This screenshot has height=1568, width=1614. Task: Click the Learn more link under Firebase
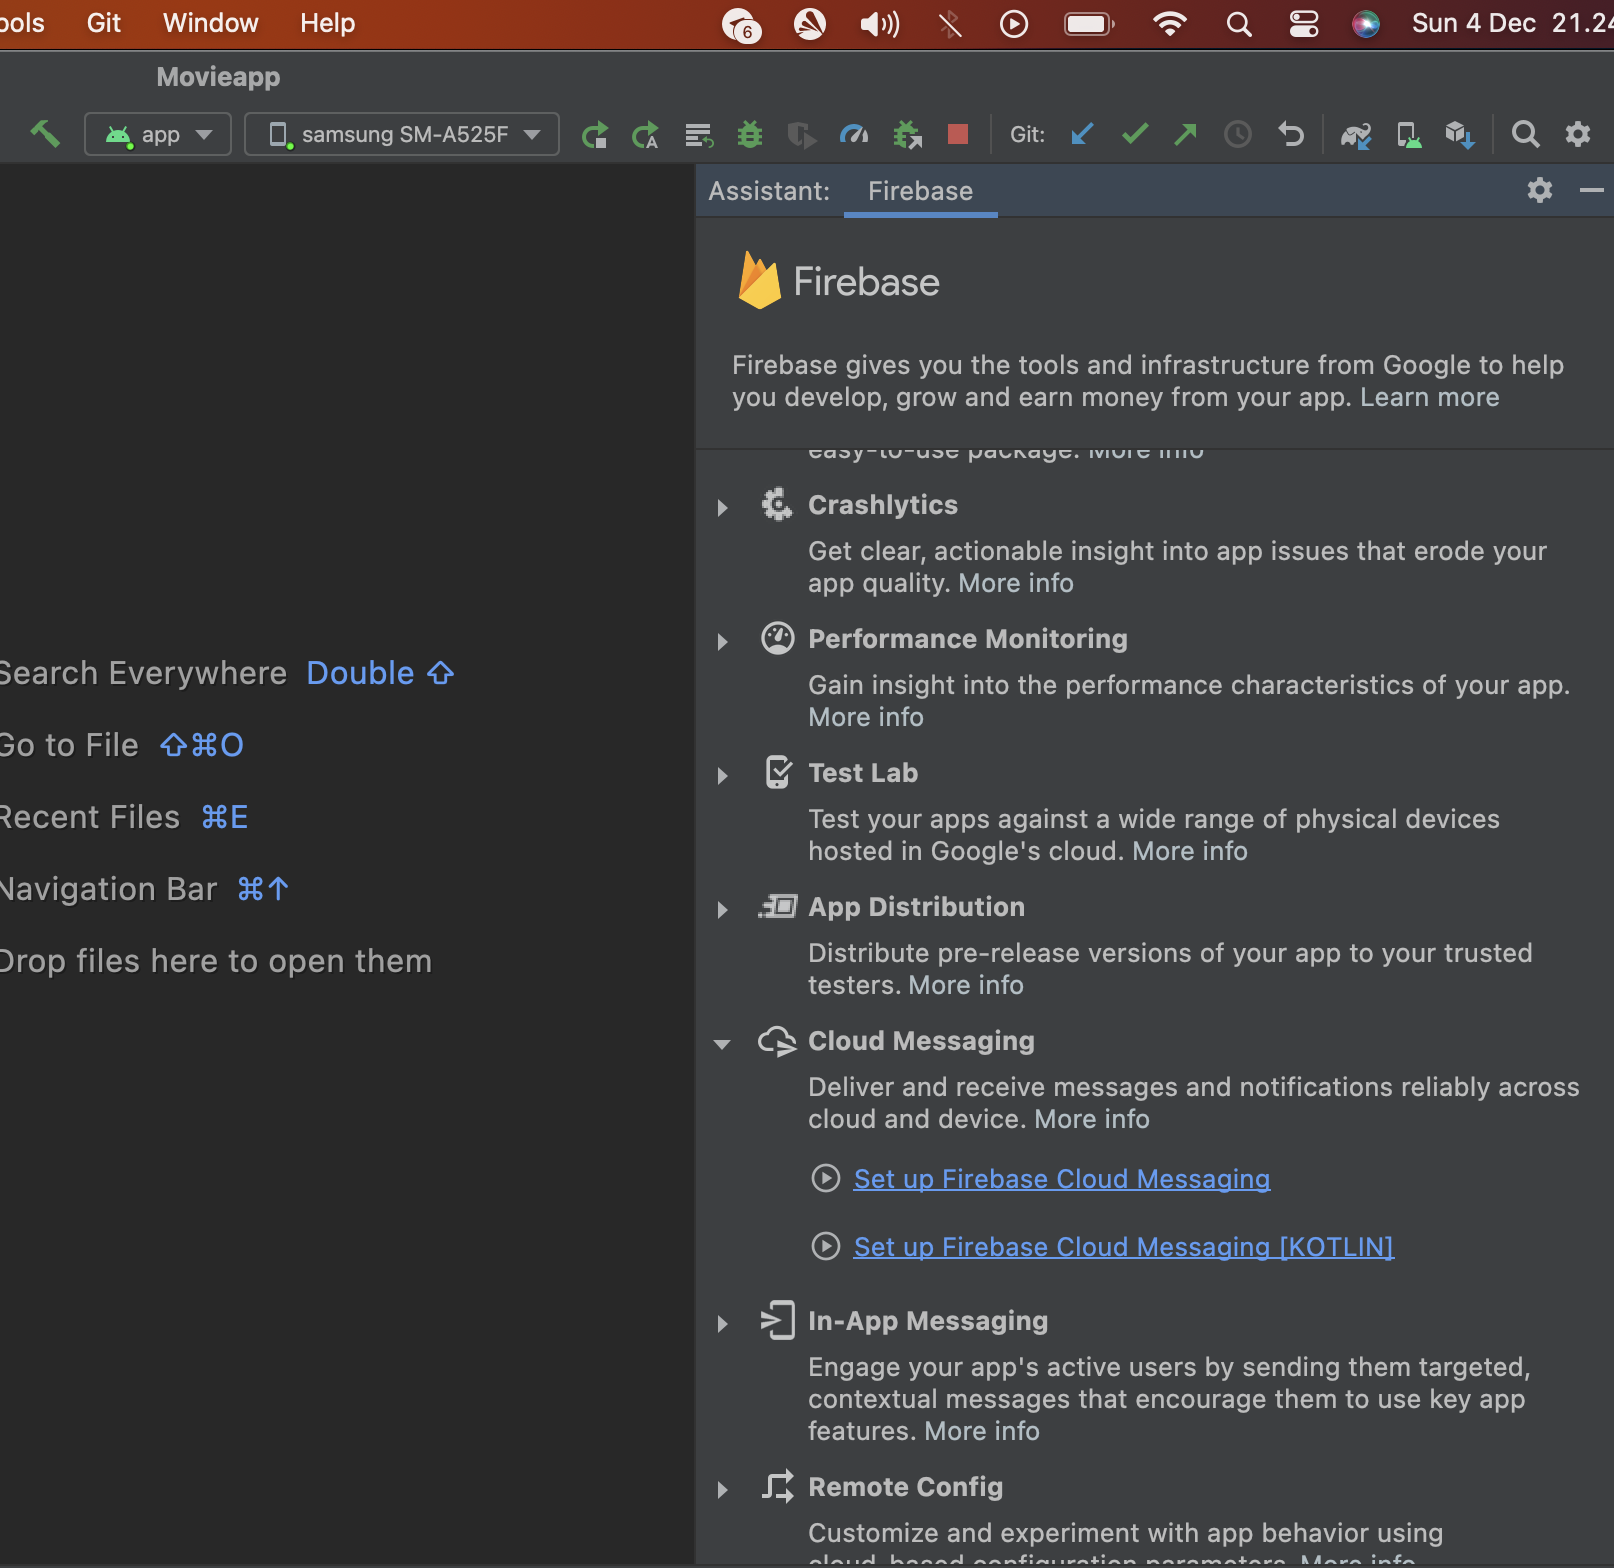[x=1429, y=397]
